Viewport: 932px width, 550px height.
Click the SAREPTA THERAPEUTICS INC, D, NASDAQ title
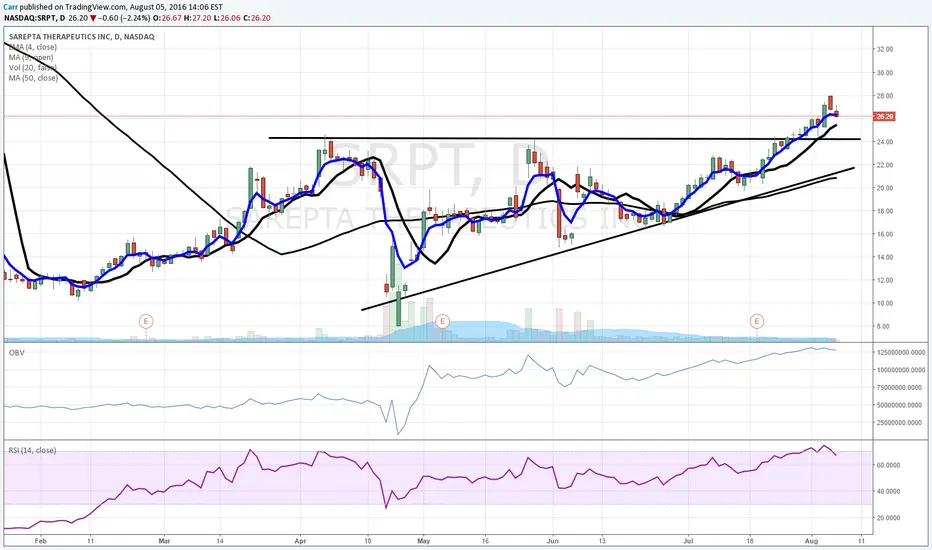point(81,37)
